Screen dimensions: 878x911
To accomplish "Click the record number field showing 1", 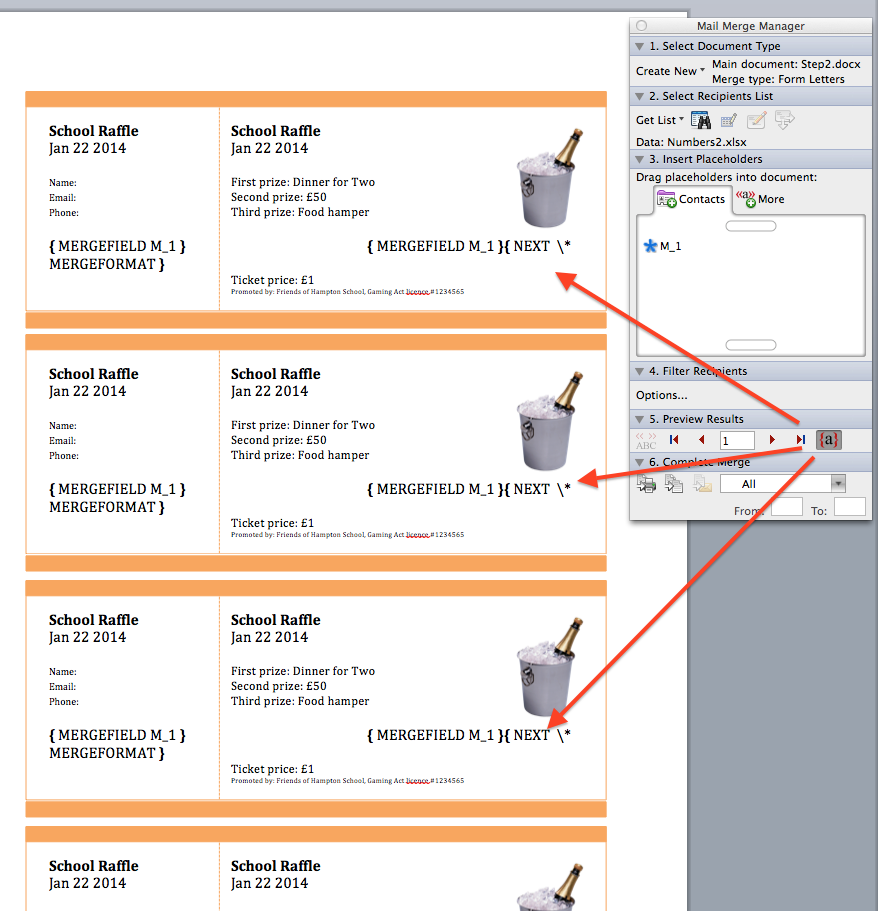I will 737,440.
